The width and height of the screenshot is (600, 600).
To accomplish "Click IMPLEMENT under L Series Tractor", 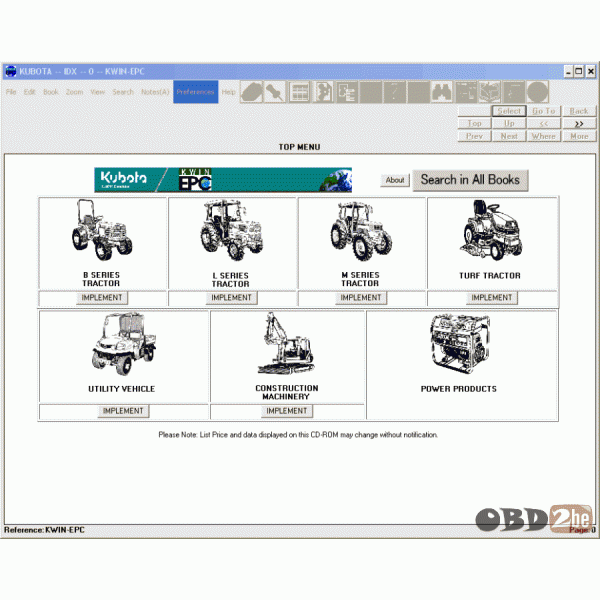I will pos(232,298).
